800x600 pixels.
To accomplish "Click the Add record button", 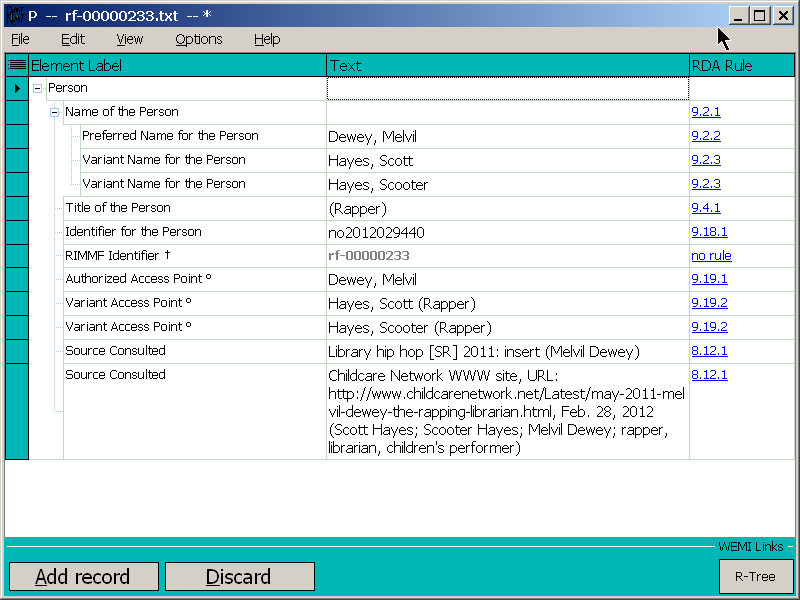I will [x=84, y=577].
